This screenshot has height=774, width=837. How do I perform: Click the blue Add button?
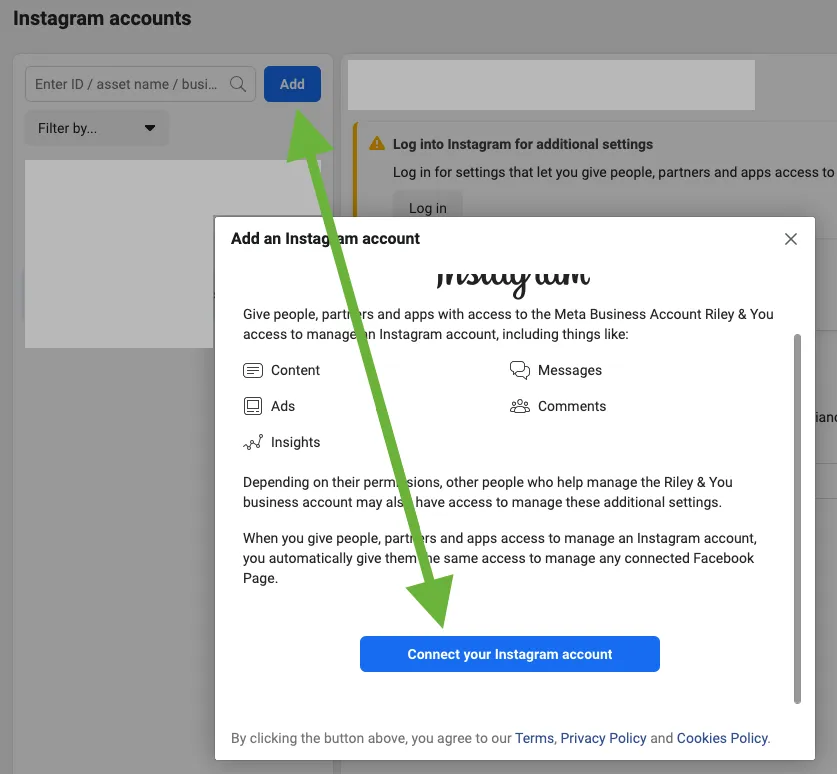click(x=292, y=84)
